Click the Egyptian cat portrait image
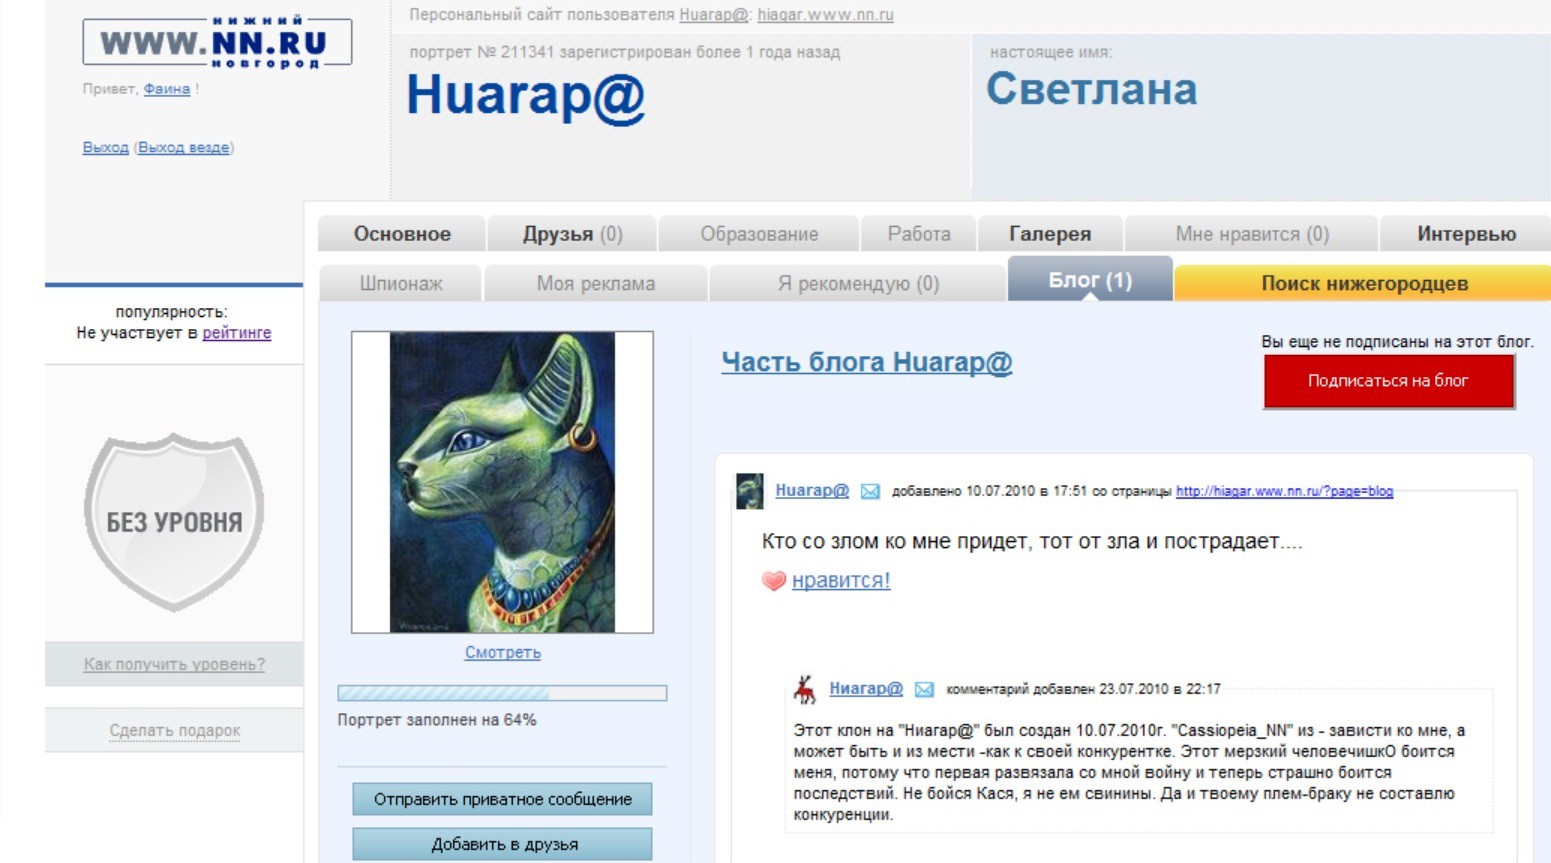The width and height of the screenshot is (1551, 863). point(502,482)
